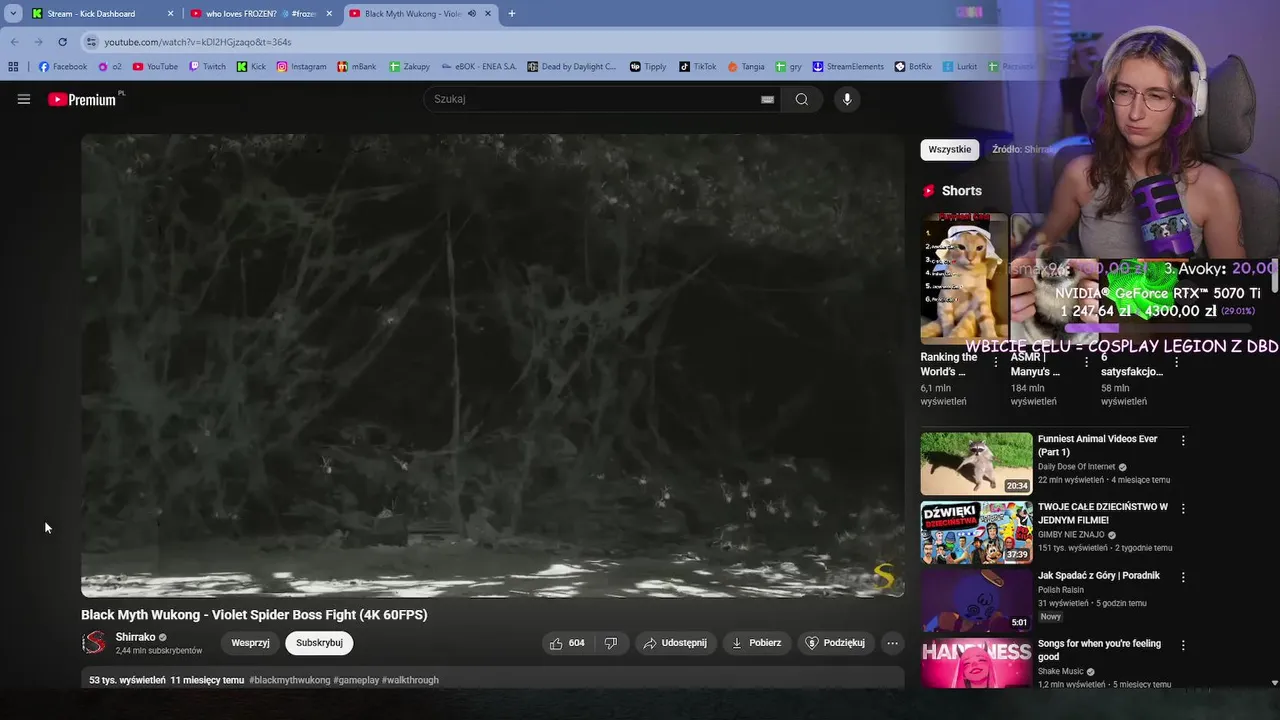The image size is (1280, 720).
Task: Open options for TWOJE CAŁE DZIECIŃSTWO video
Action: 1183,509
